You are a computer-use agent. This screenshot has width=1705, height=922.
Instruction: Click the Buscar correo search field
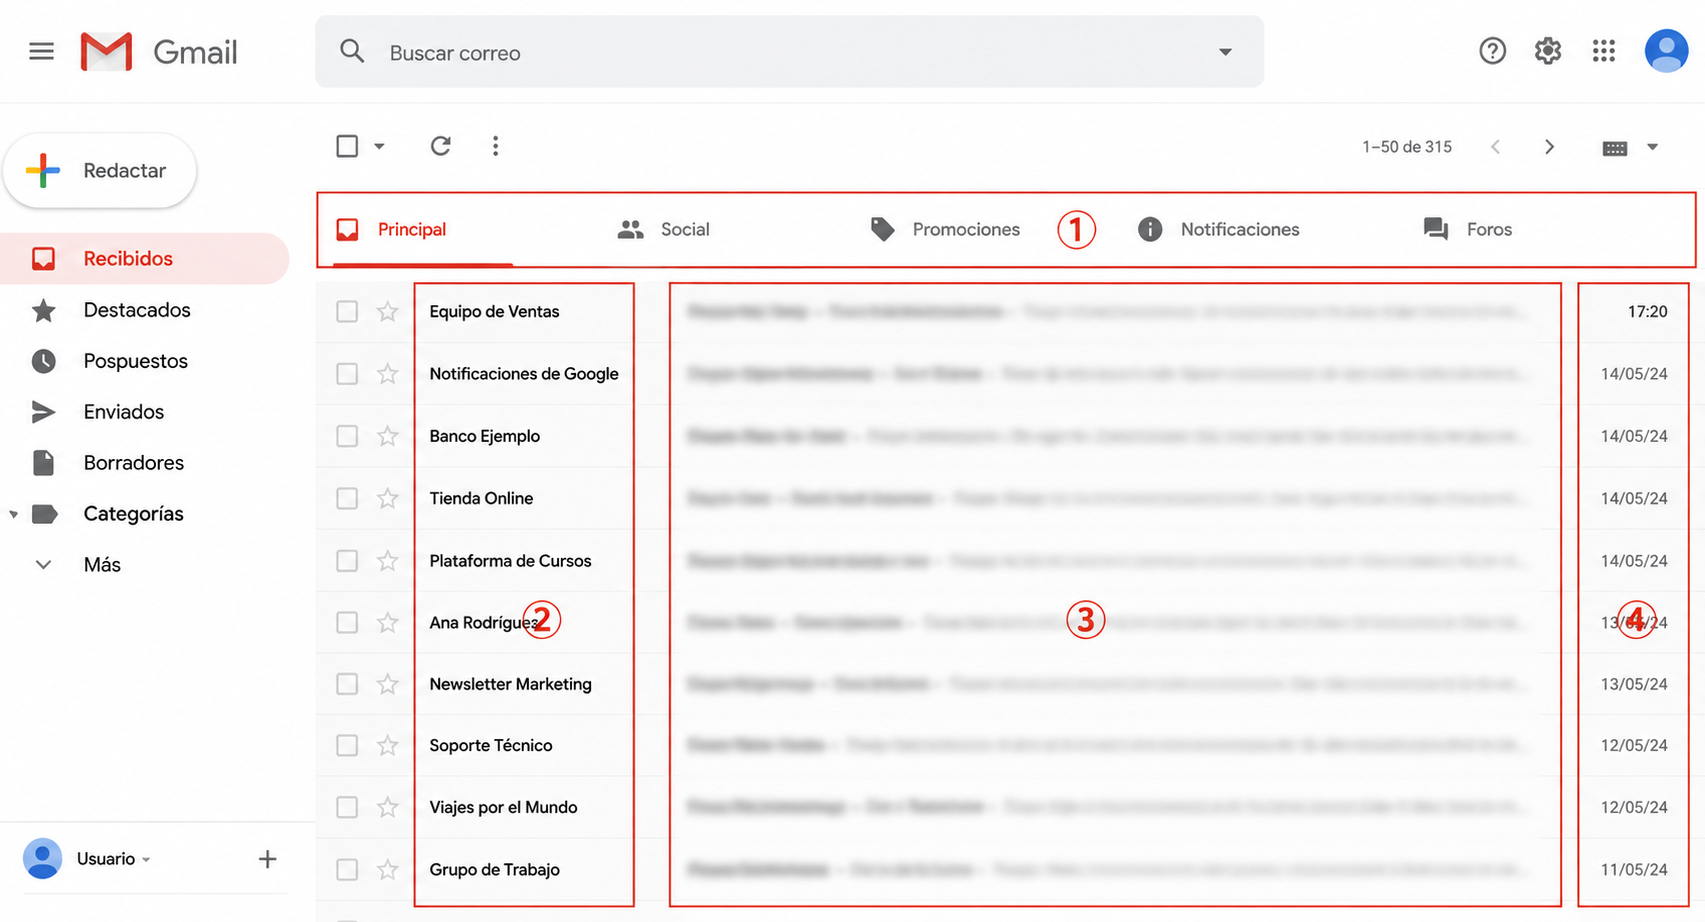click(790, 52)
